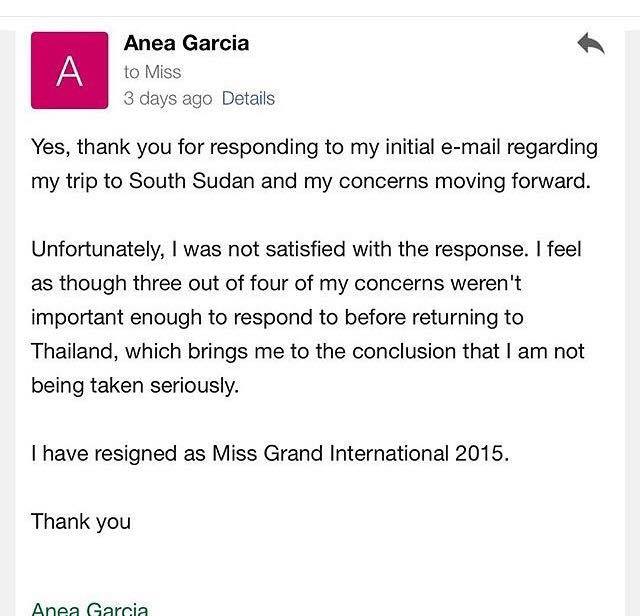640x616 pixels.
Task: Click the 'Thank you' closing line
Action: click(x=81, y=521)
